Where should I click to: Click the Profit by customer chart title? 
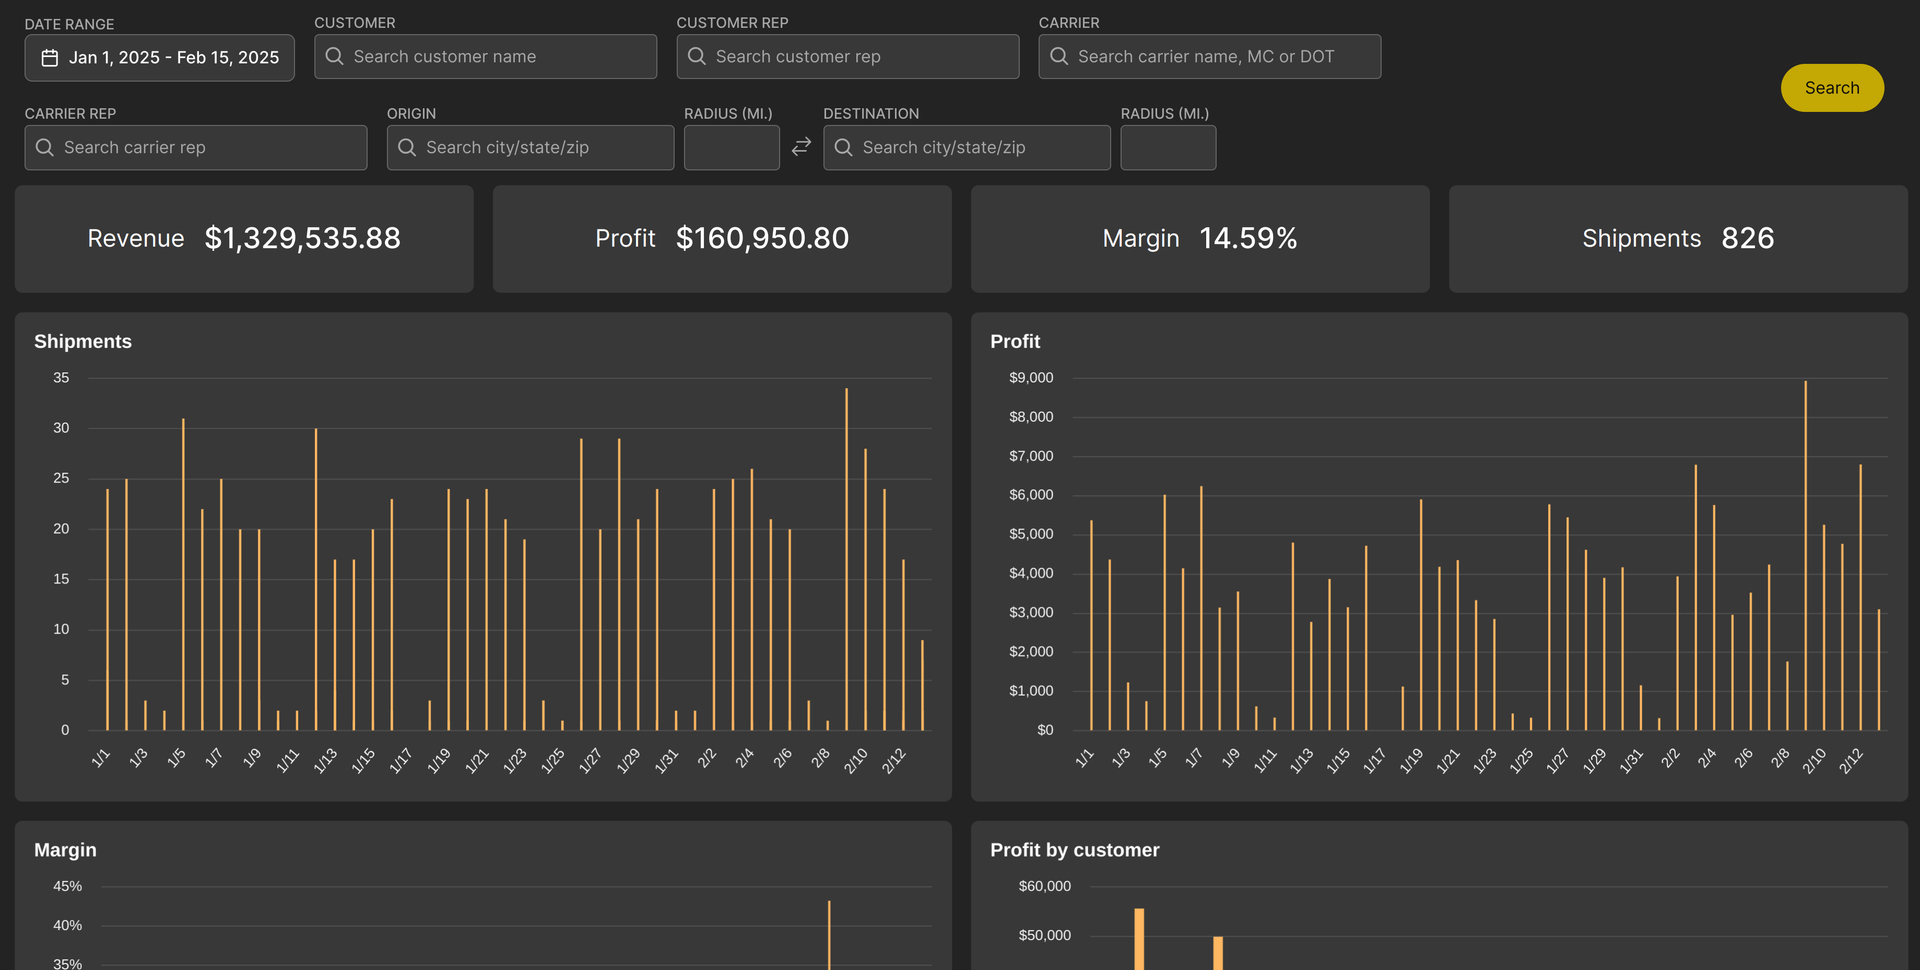(1075, 850)
